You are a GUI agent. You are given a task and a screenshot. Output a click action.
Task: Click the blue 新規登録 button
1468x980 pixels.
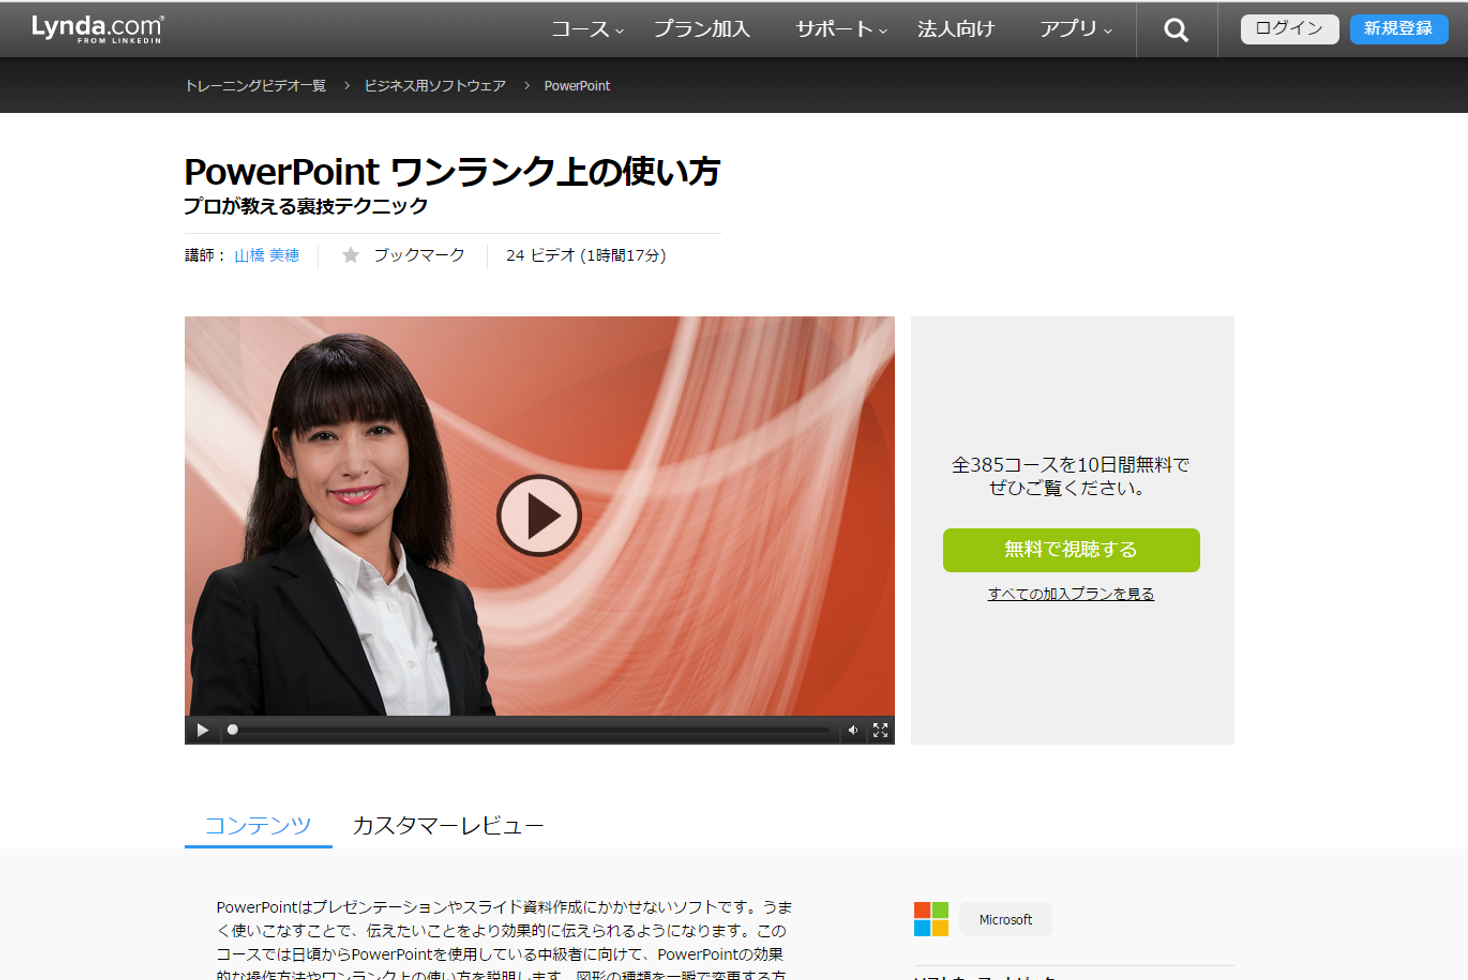[1398, 29]
